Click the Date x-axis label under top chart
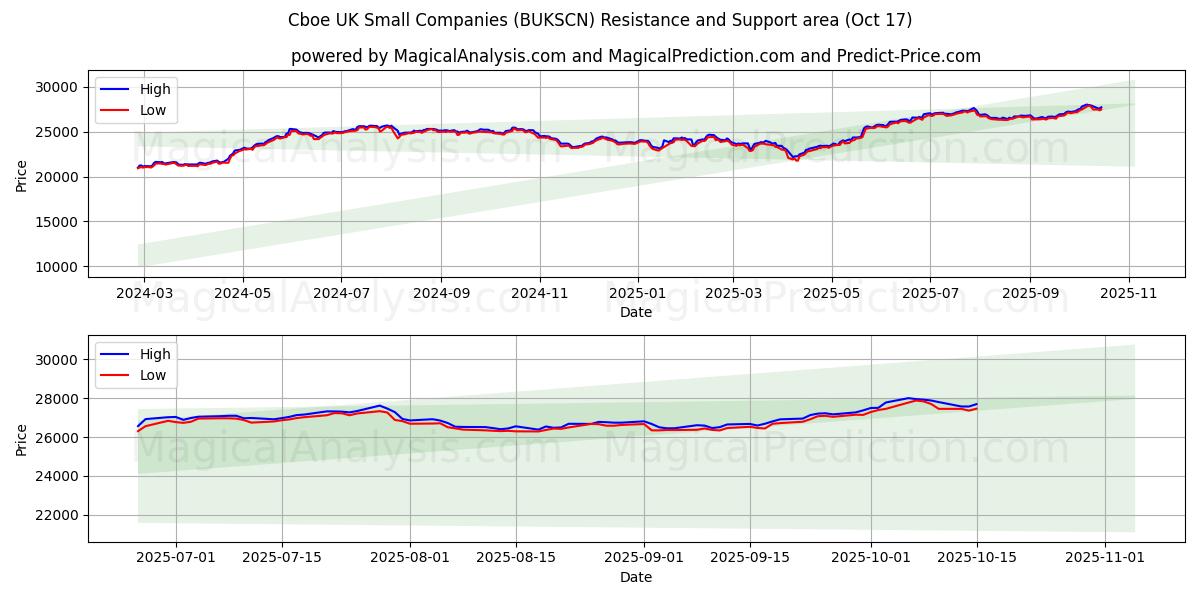 pyautogui.click(x=636, y=312)
